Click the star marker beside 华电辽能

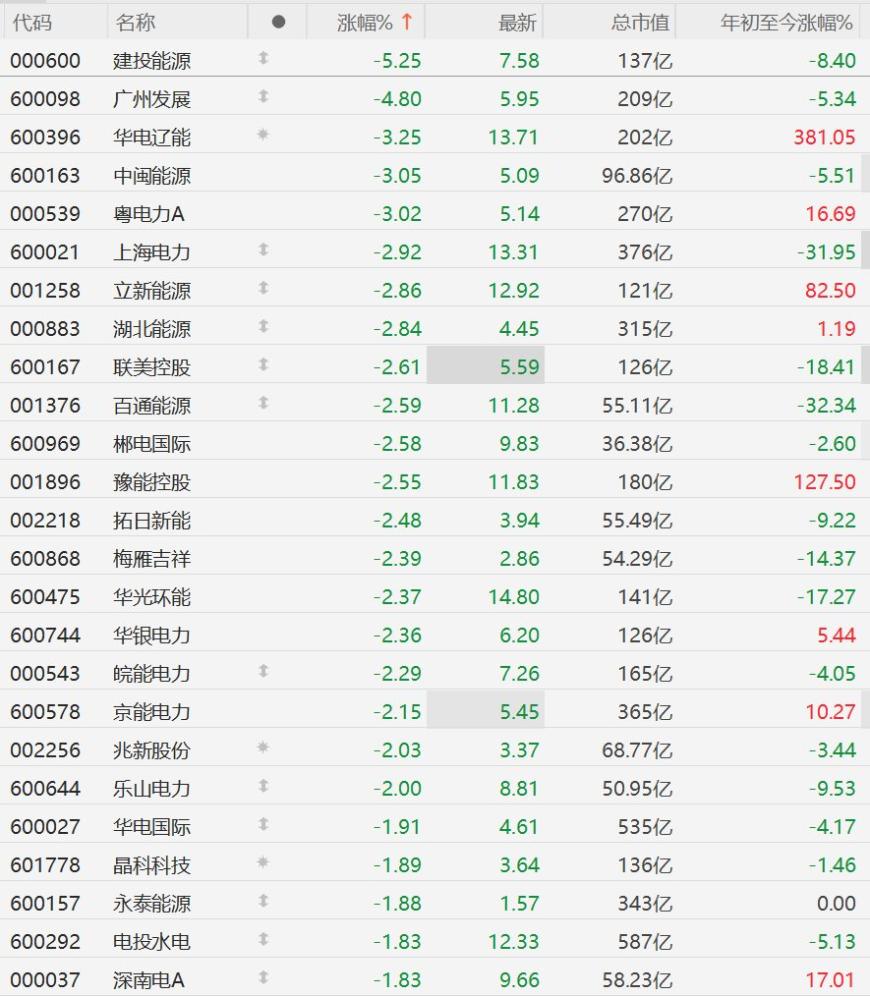[263, 135]
